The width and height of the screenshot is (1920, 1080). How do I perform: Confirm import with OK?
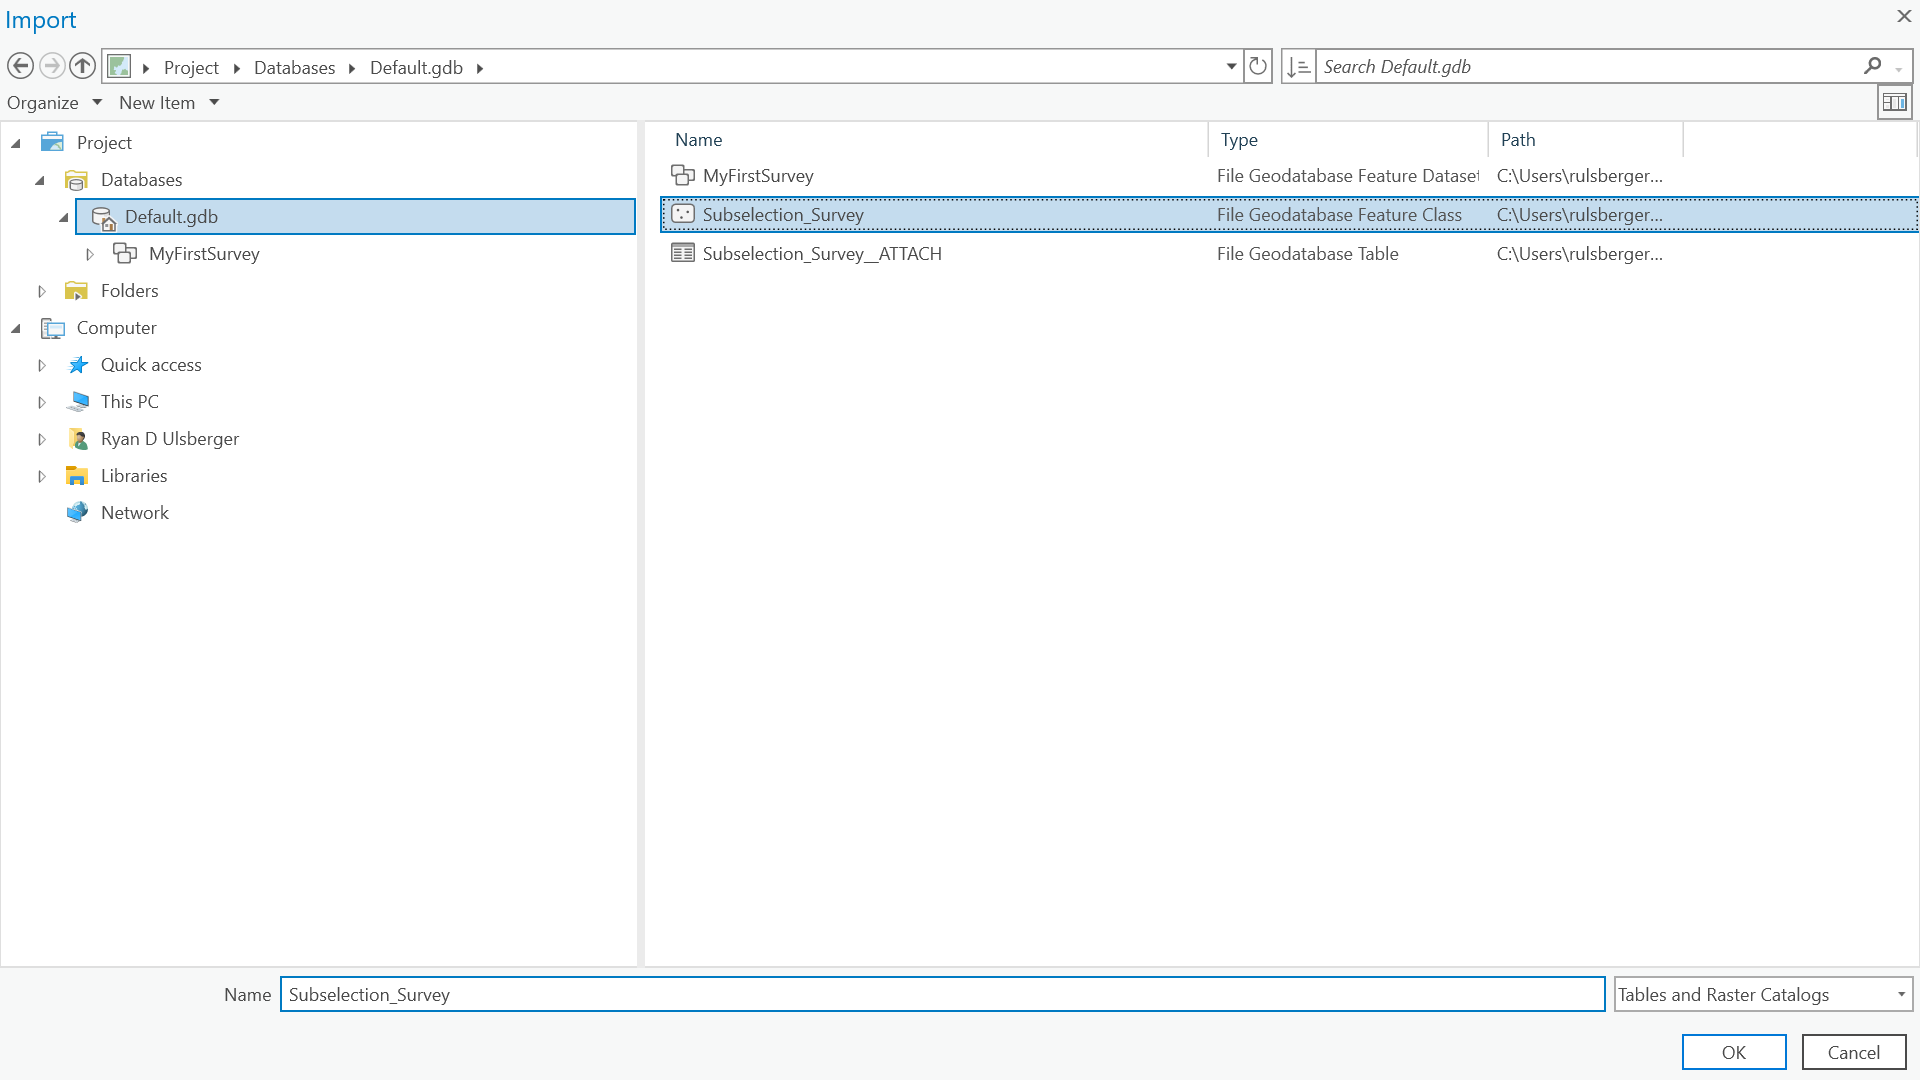[x=1733, y=1051]
